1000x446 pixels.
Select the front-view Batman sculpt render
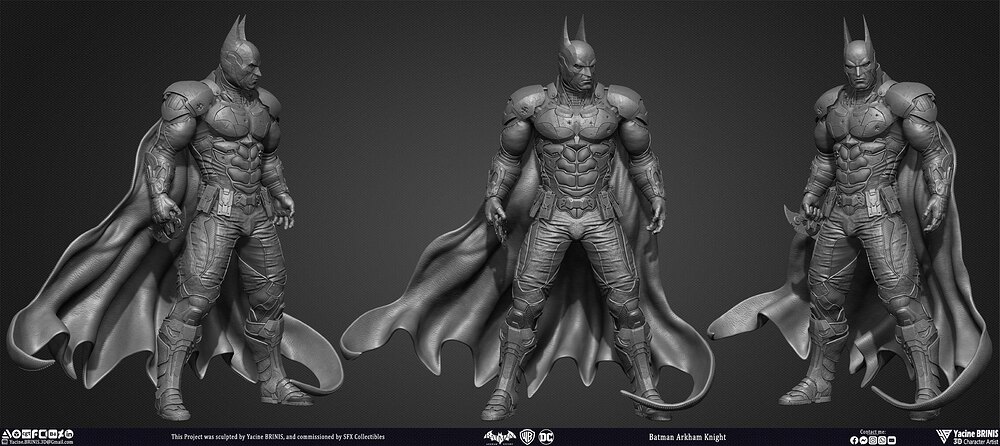click(529, 217)
